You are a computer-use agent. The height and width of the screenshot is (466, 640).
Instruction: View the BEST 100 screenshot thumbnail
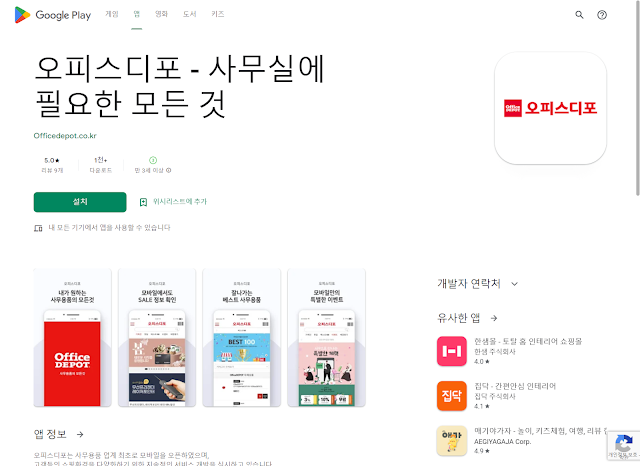[242, 337]
